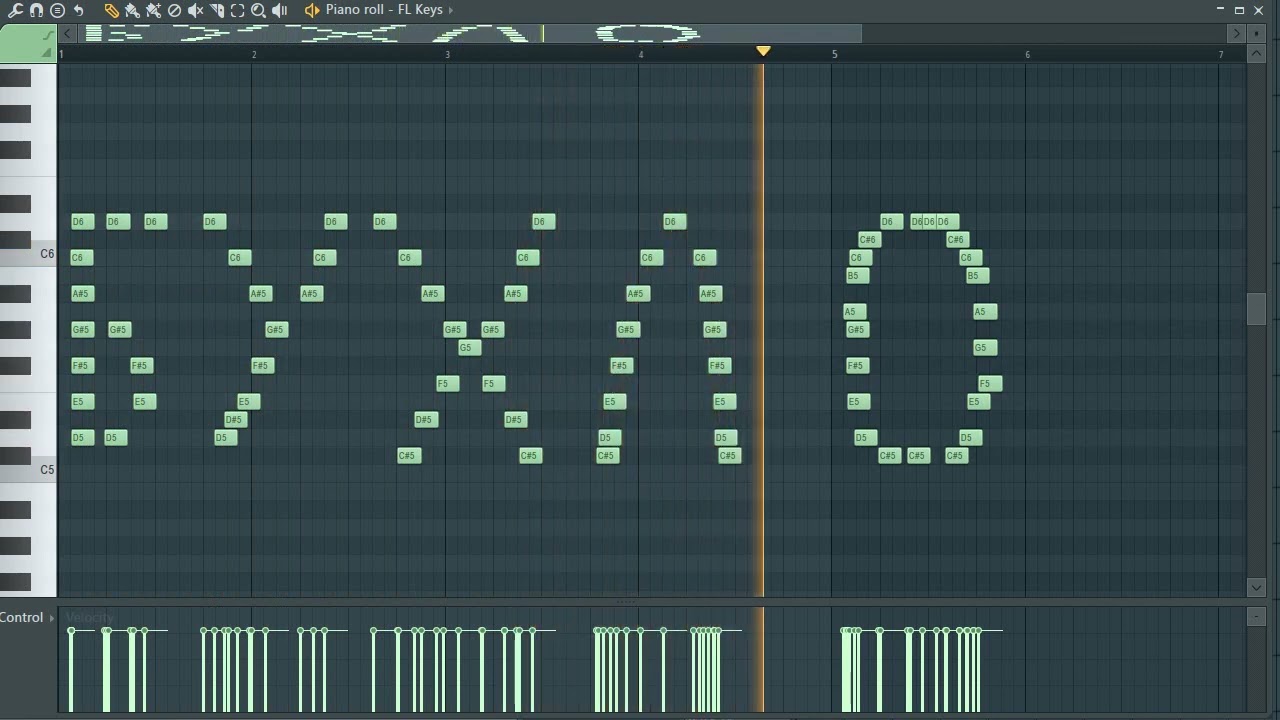Select the first D6 note in bar 1

[83, 221]
